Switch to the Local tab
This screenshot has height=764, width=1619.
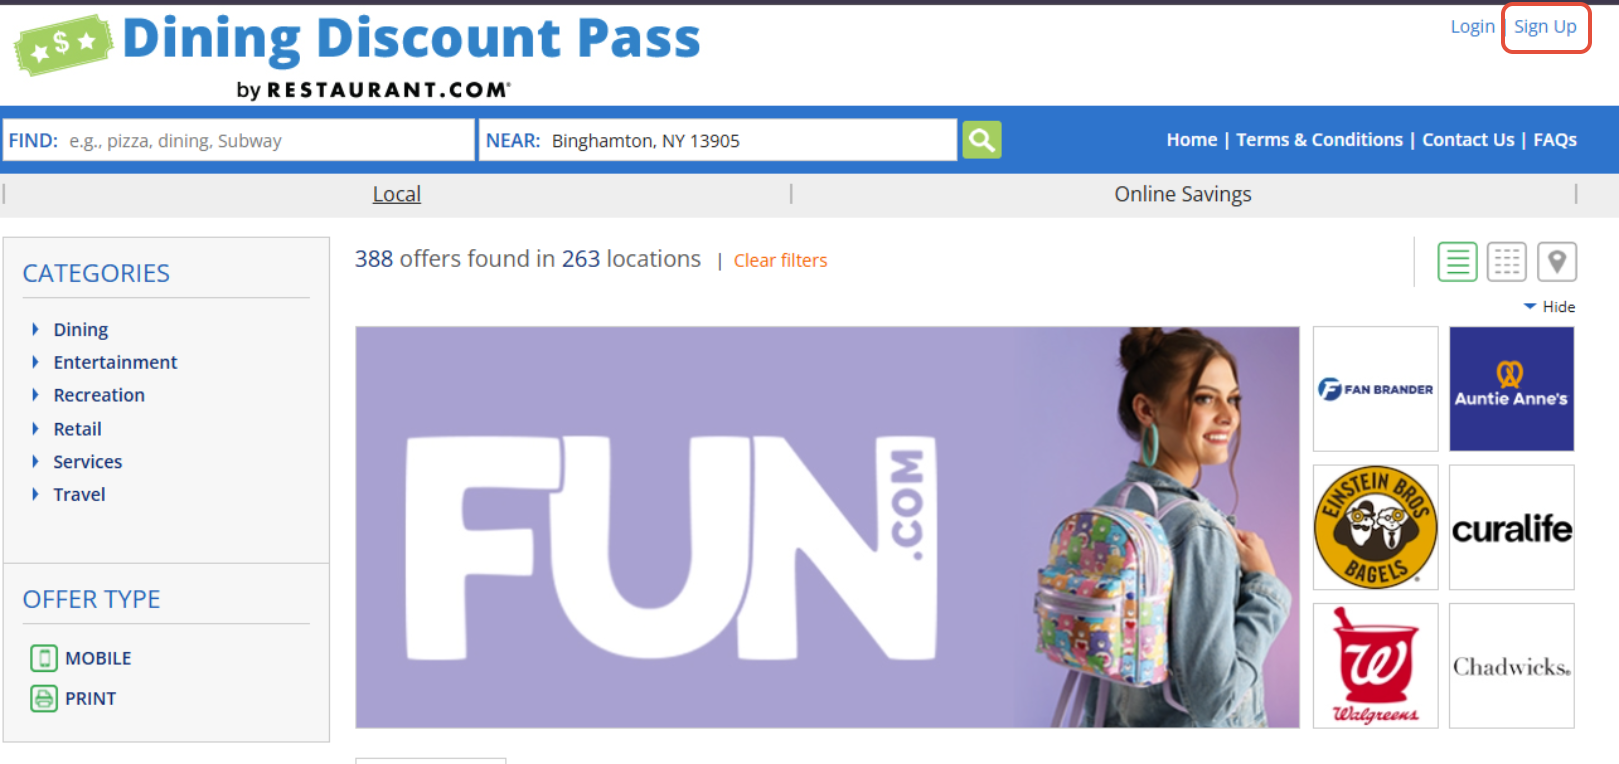(x=397, y=194)
